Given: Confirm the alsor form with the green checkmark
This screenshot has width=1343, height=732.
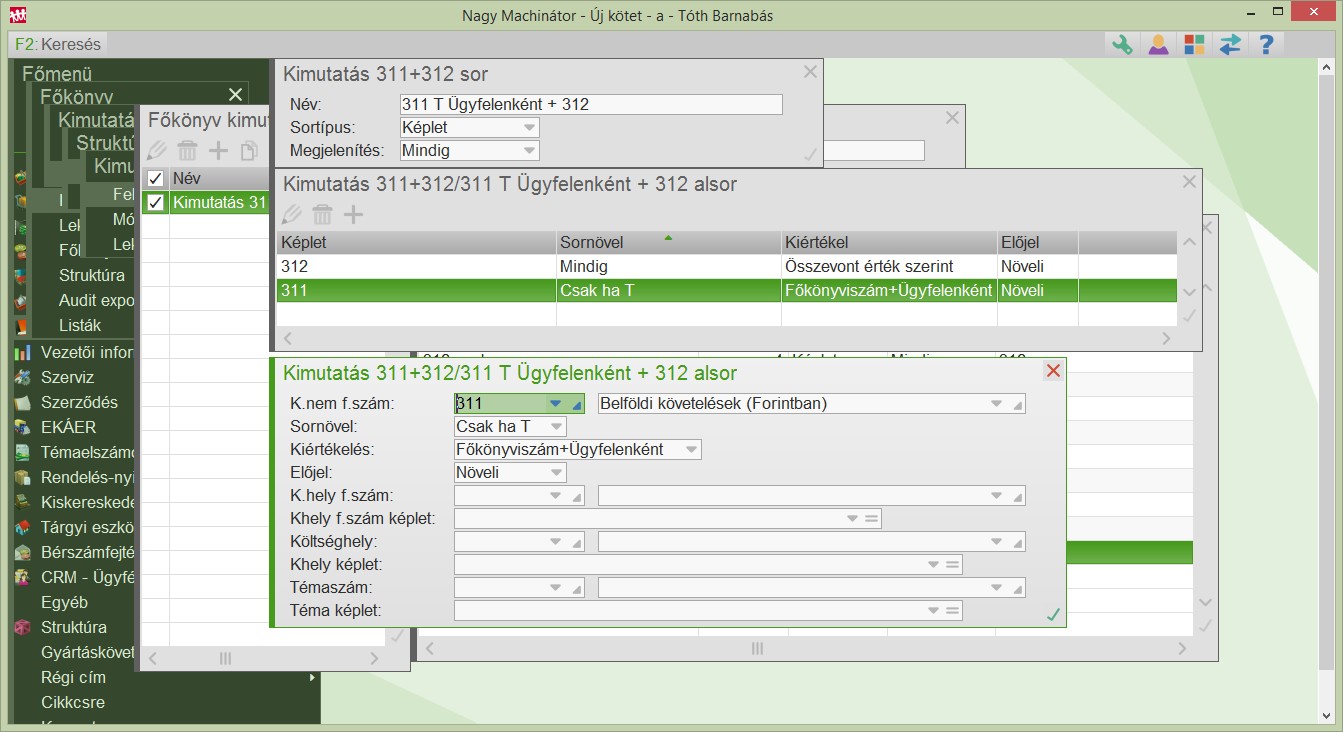Looking at the screenshot, I should 1053,614.
